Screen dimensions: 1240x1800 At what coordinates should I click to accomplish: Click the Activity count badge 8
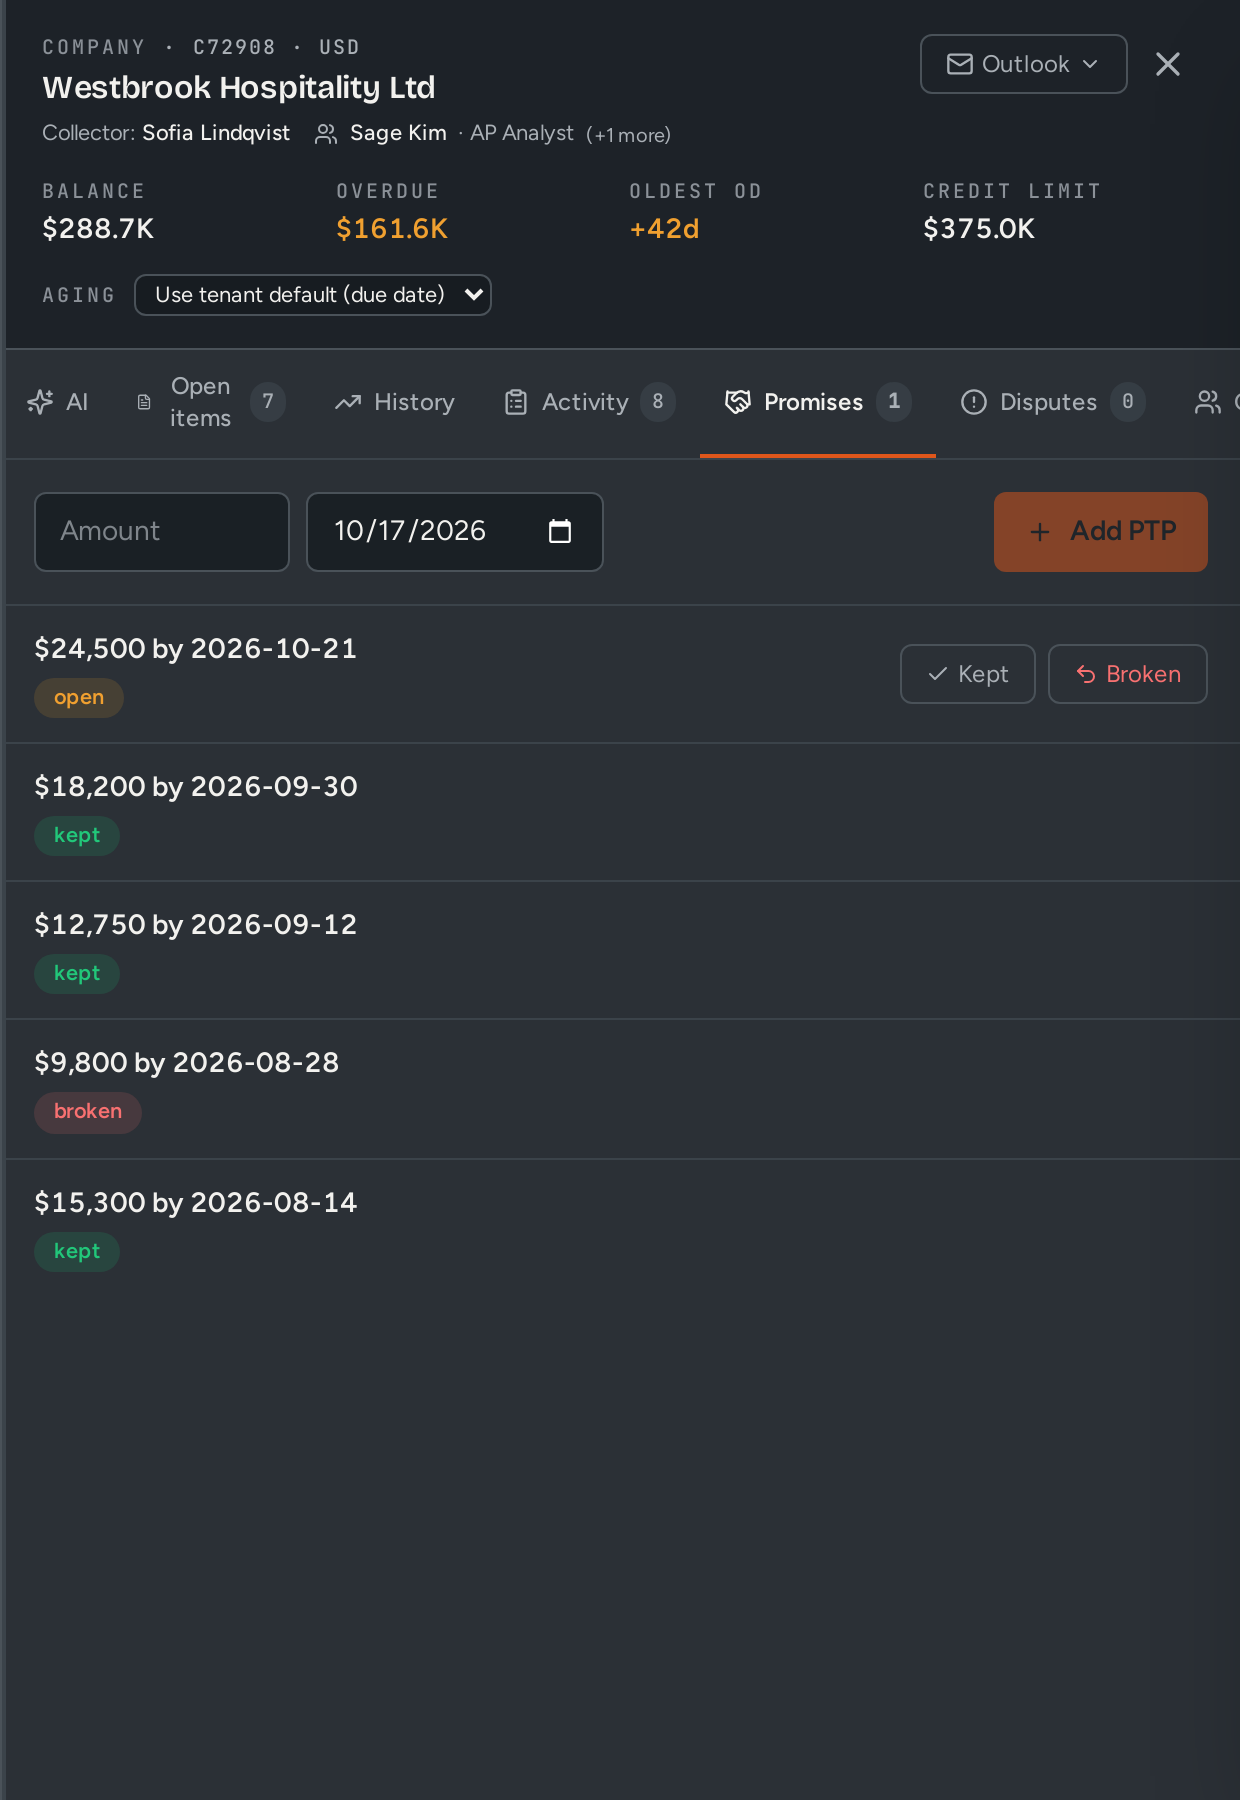click(x=658, y=402)
